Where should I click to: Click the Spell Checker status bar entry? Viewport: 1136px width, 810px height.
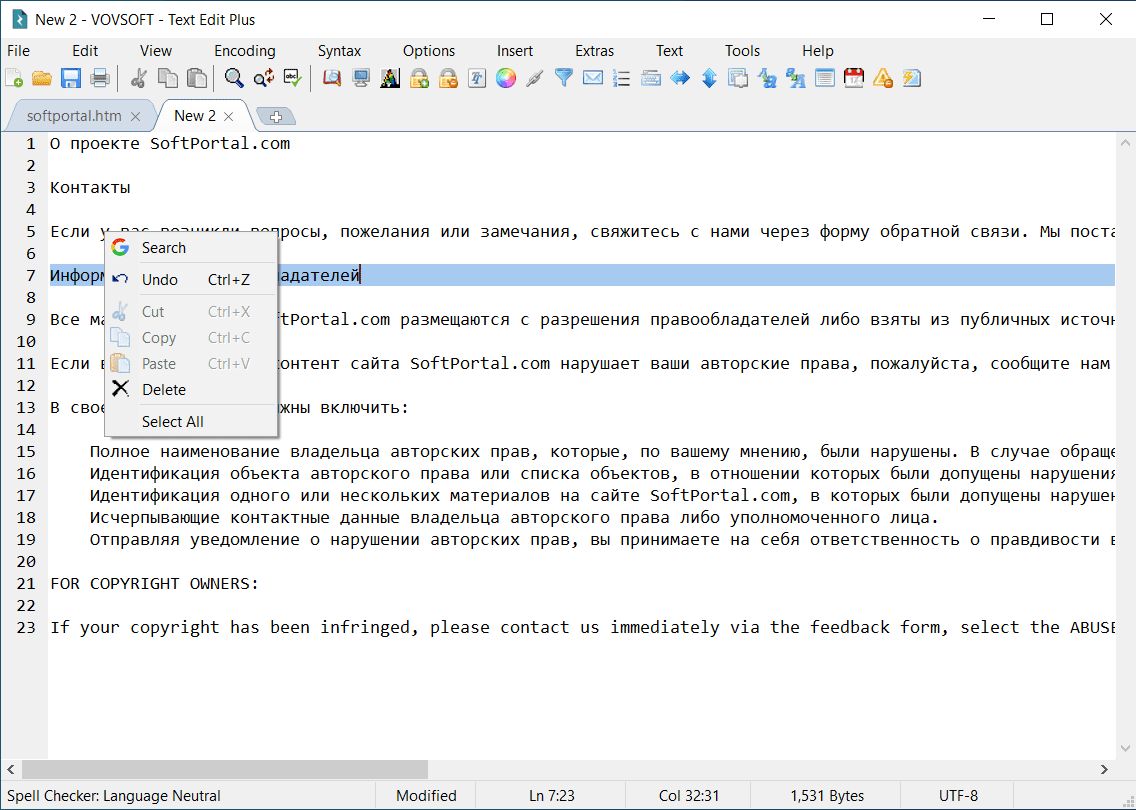pos(114,796)
